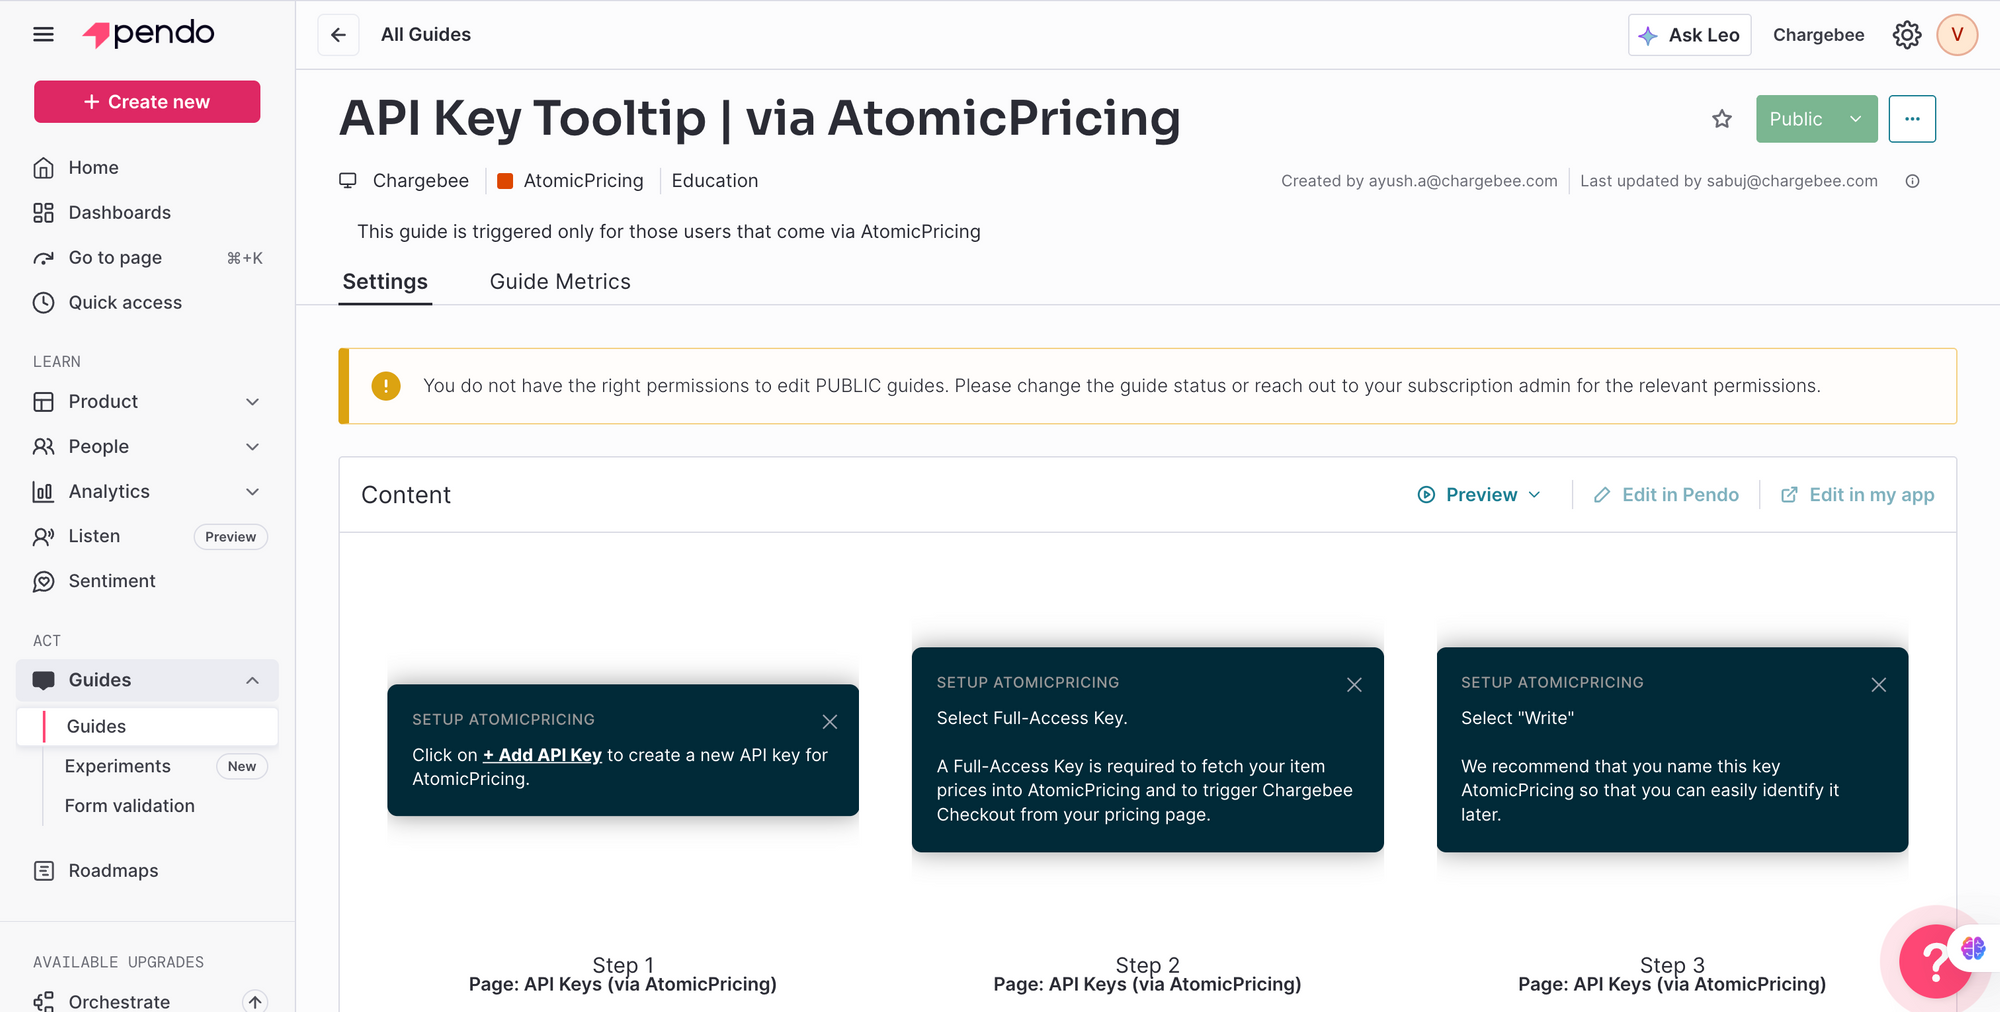Viewport: 2000px width, 1012px height.
Task: Click the Step 2 tooltip thumbnail
Action: [1147, 750]
